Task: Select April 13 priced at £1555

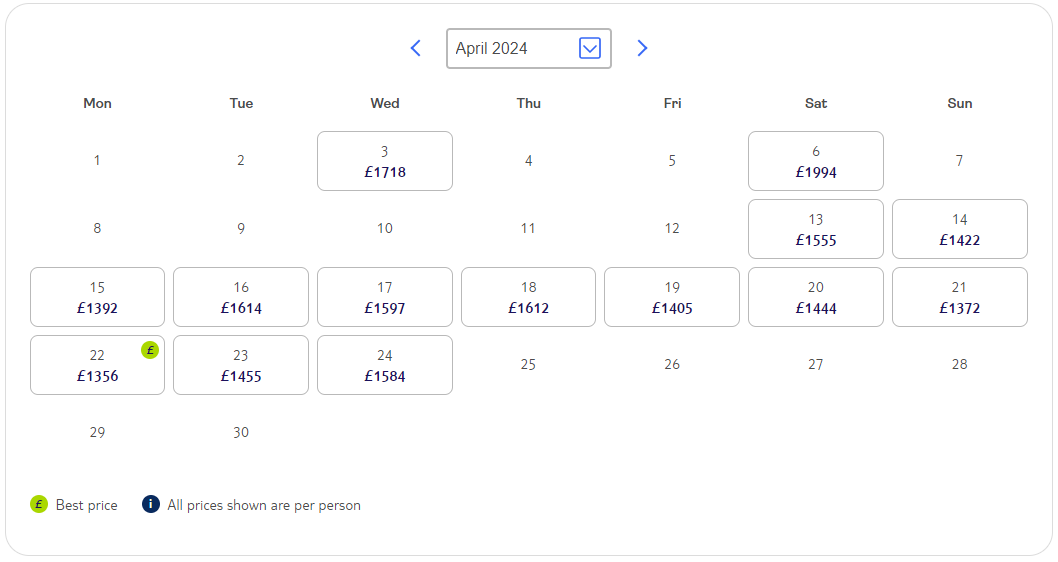Action: pyautogui.click(x=816, y=229)
